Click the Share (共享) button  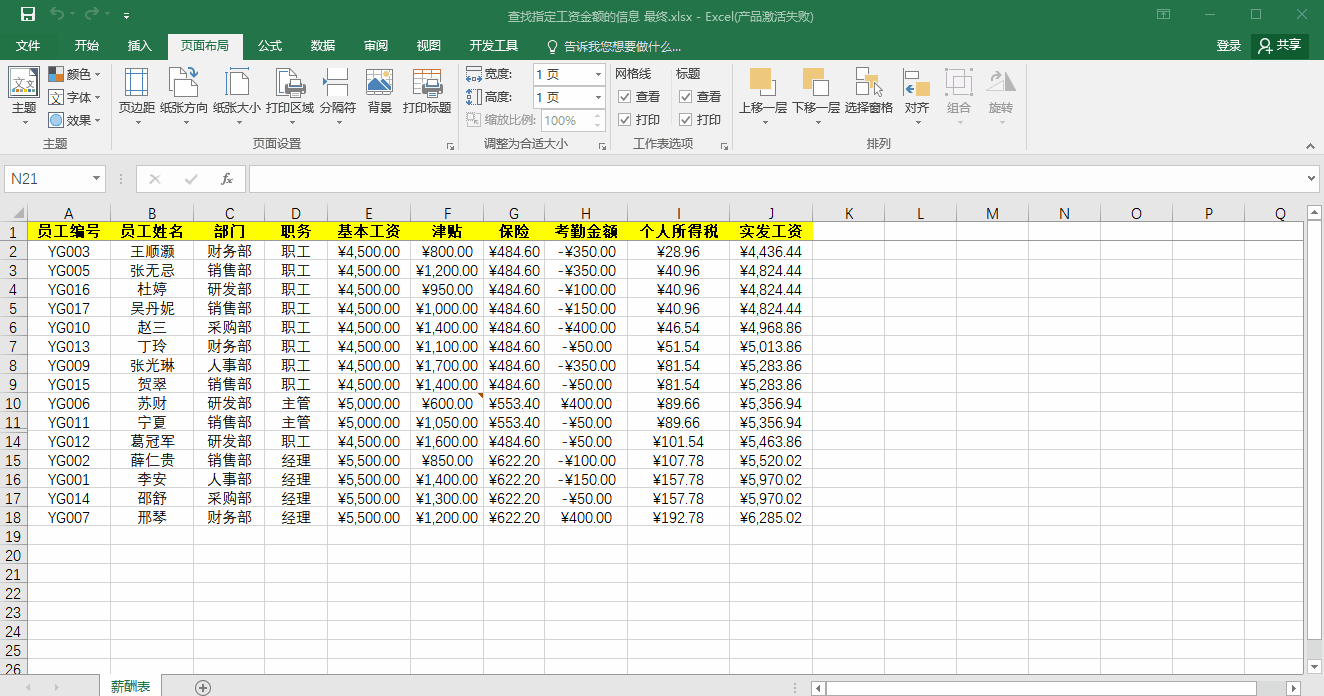[x=1280, y=46]
